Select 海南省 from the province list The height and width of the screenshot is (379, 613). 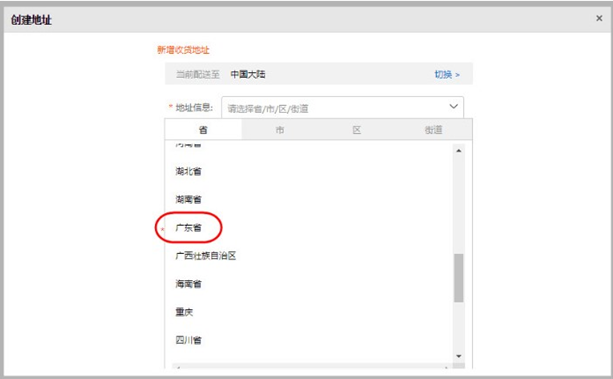point(188,284)
